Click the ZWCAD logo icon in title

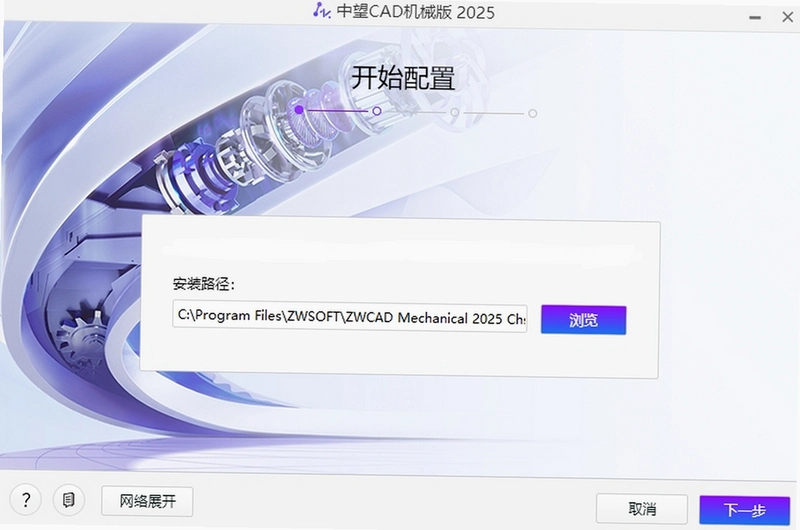click(x=321, y=10)
